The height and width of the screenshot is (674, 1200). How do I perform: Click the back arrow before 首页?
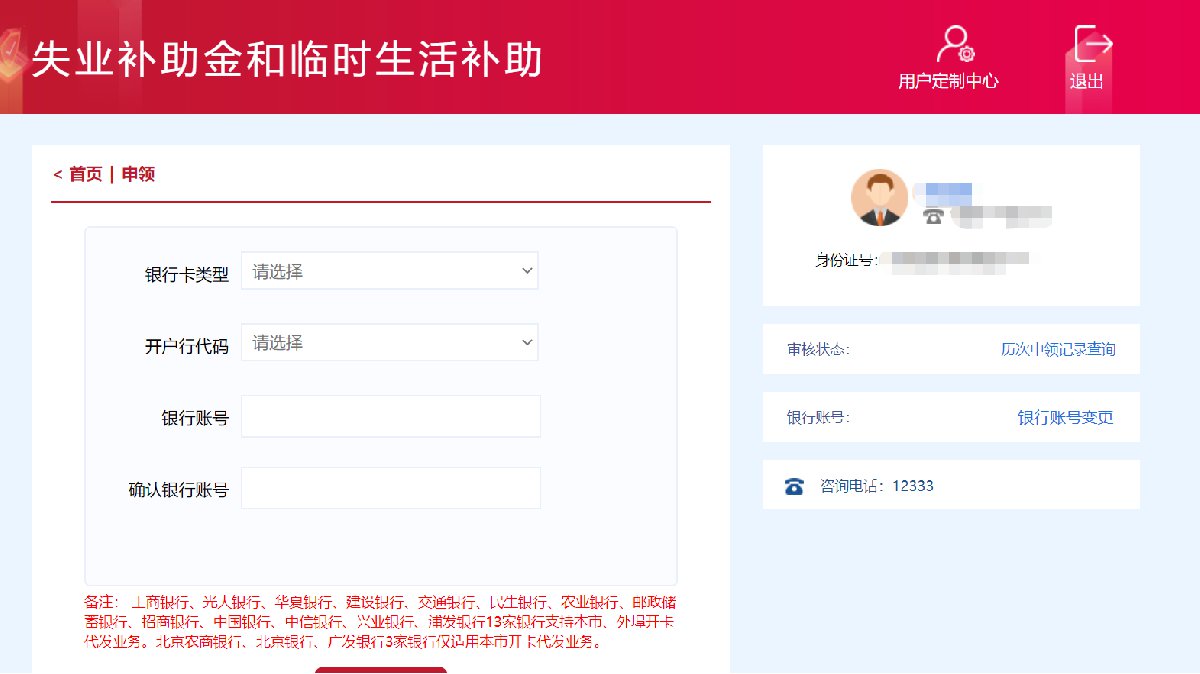[x=57, y=175]
